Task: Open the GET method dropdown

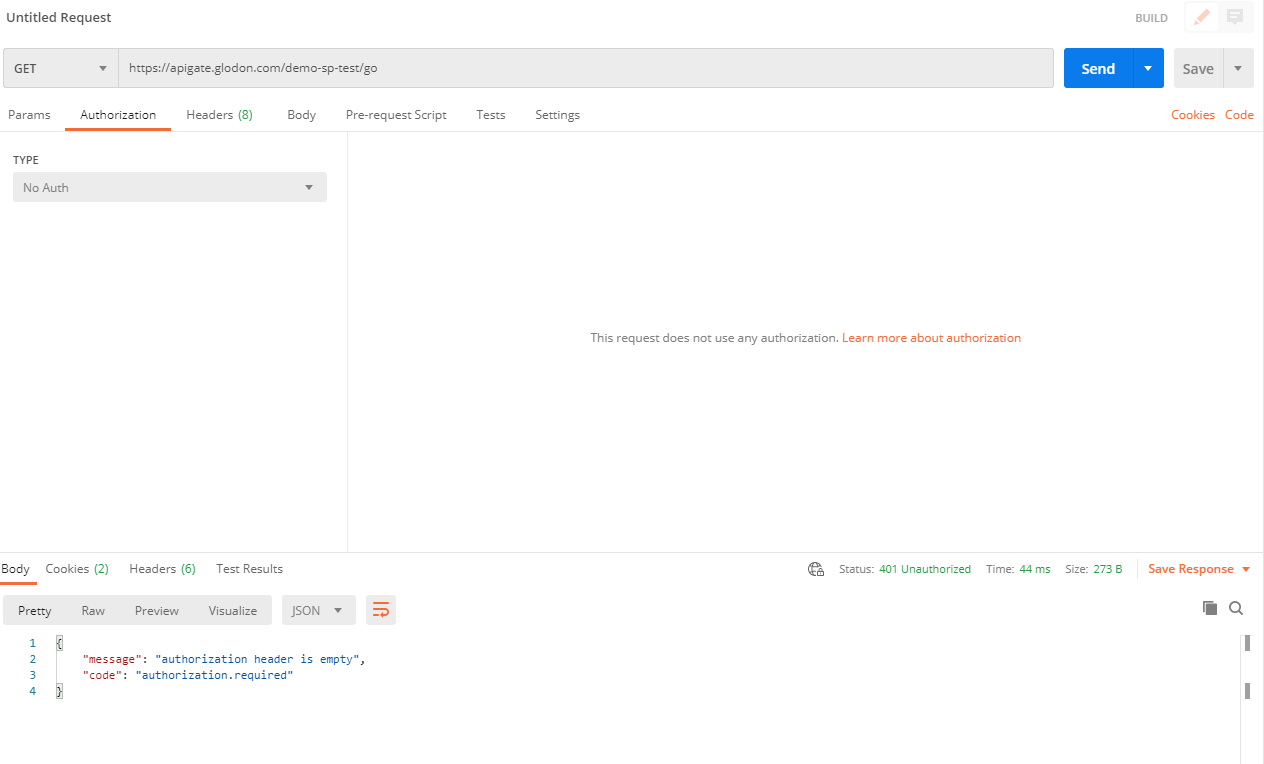Action: (x=60, y=68)
